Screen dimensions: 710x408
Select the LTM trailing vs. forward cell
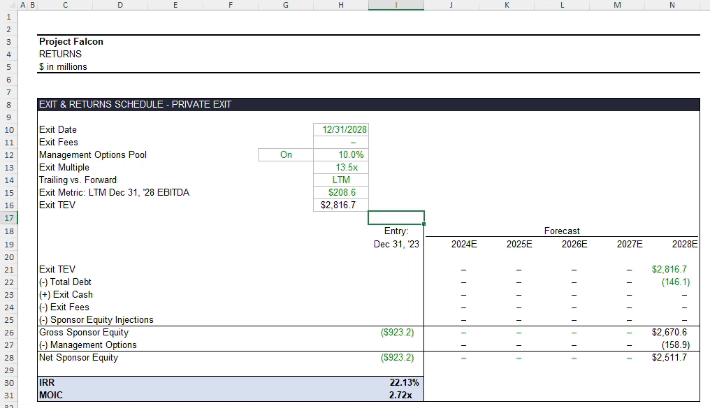(340, 180)
